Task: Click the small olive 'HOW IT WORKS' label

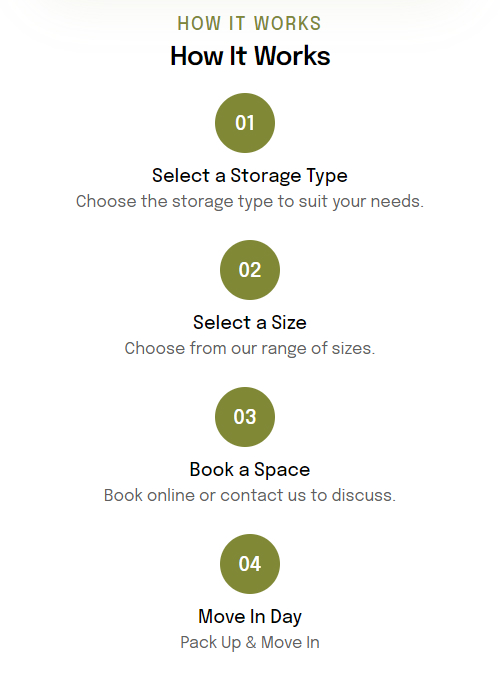Action: [x=249, y=23]
